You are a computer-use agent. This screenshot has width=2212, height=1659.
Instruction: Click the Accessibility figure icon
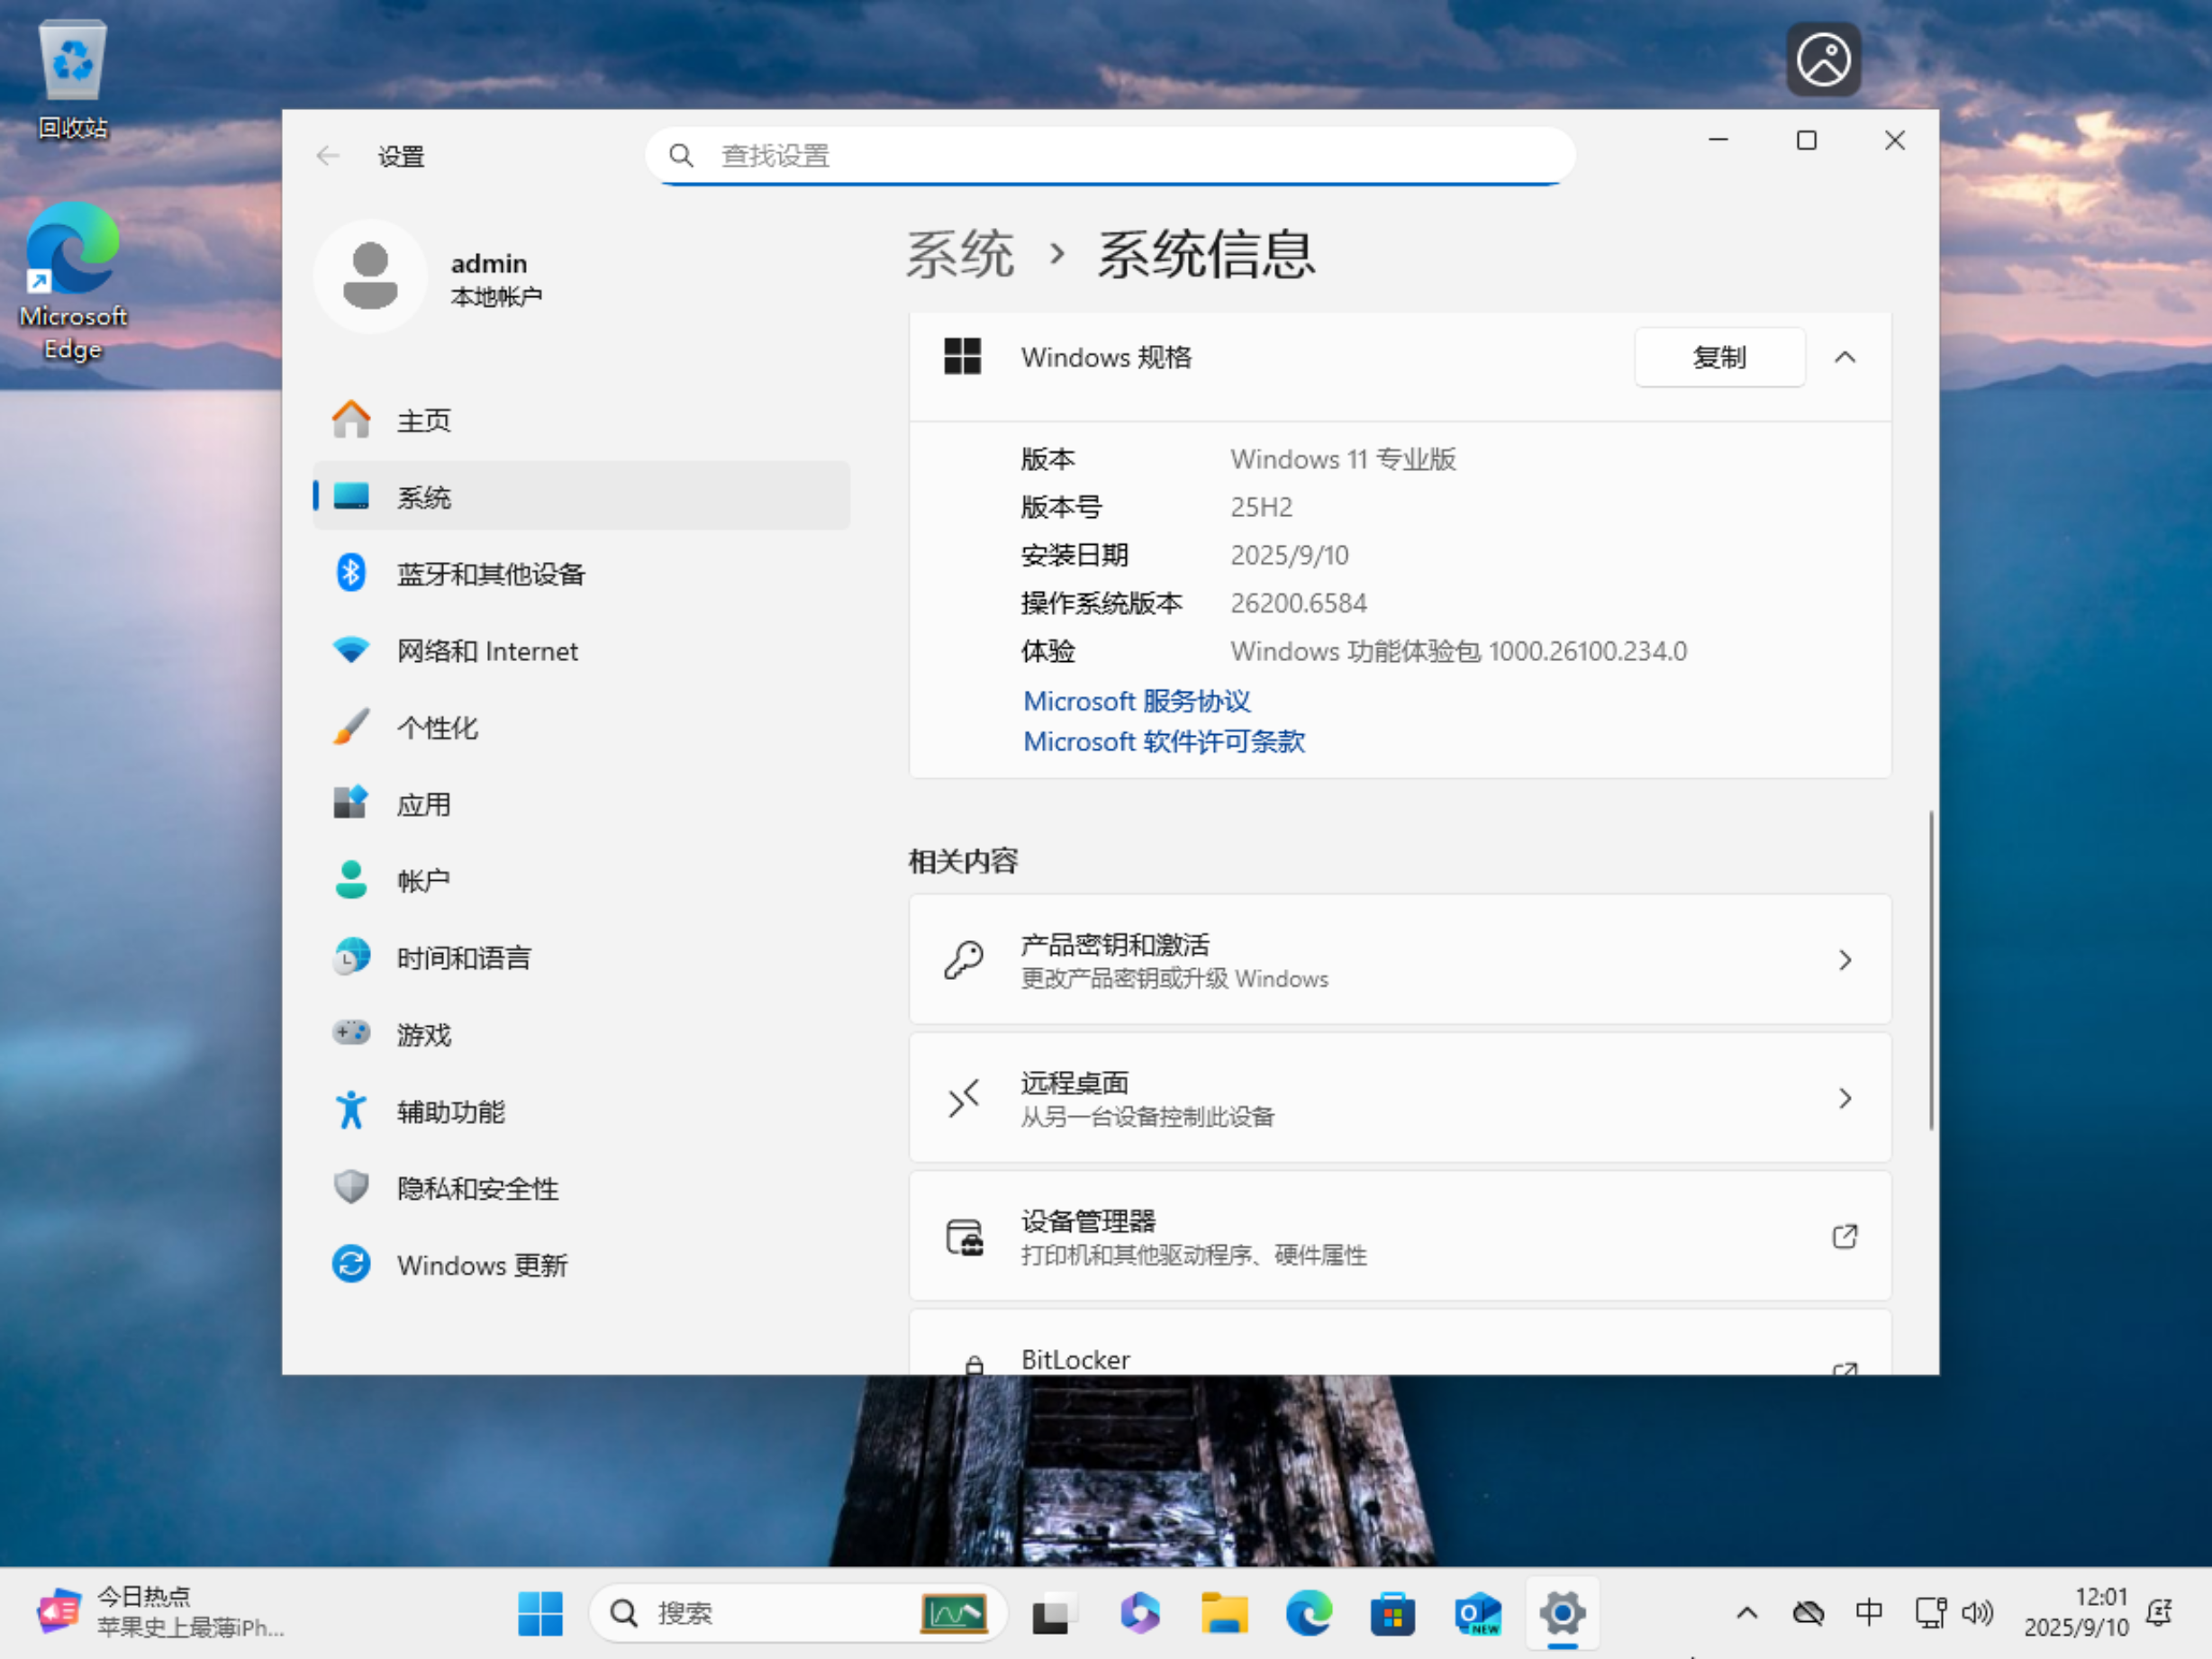pyautogui.click(x=350, y=1111)
